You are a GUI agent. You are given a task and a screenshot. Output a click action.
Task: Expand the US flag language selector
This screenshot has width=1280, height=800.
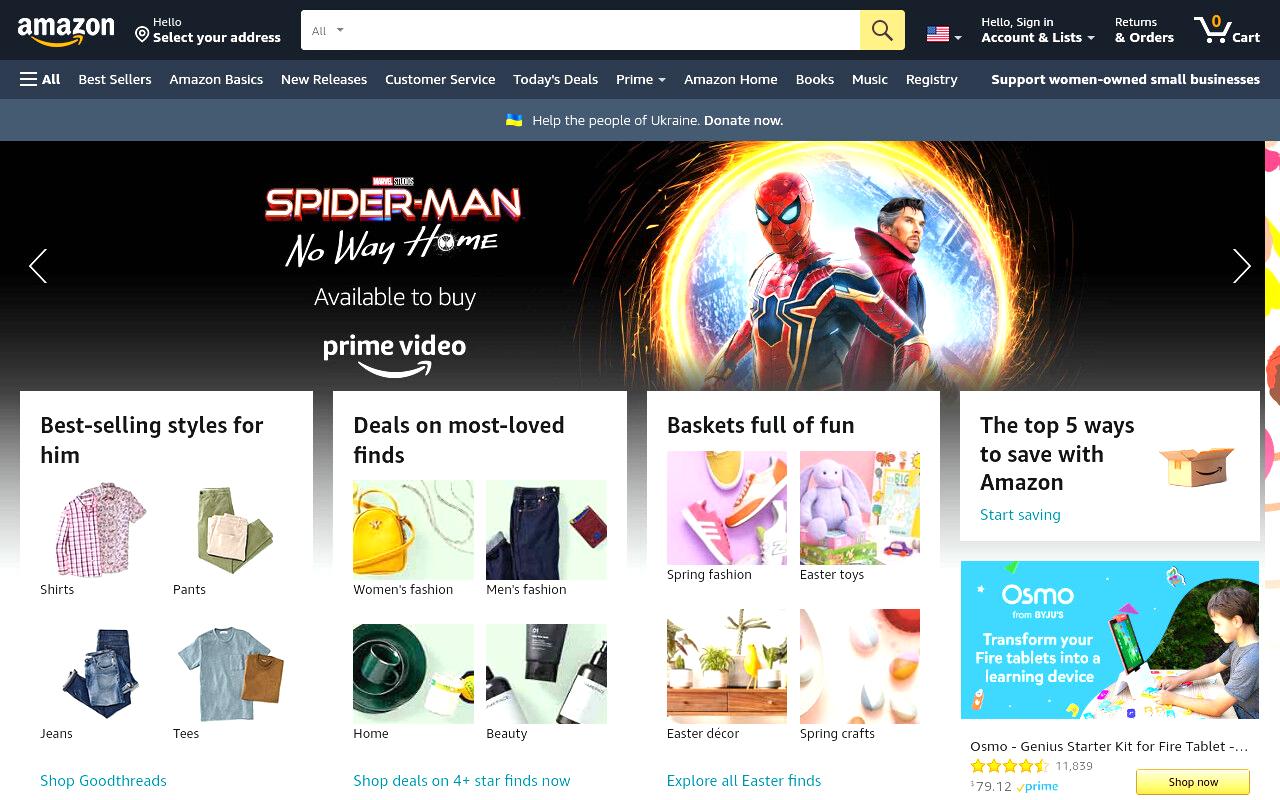pyautogui.click(x=944, y=34)
